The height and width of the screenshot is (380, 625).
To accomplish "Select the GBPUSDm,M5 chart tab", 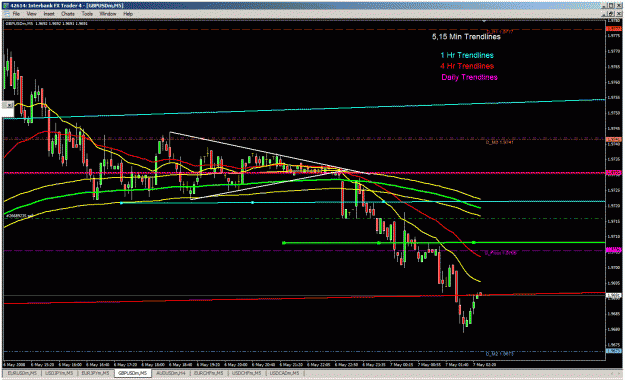I will (x=132, y=373).
